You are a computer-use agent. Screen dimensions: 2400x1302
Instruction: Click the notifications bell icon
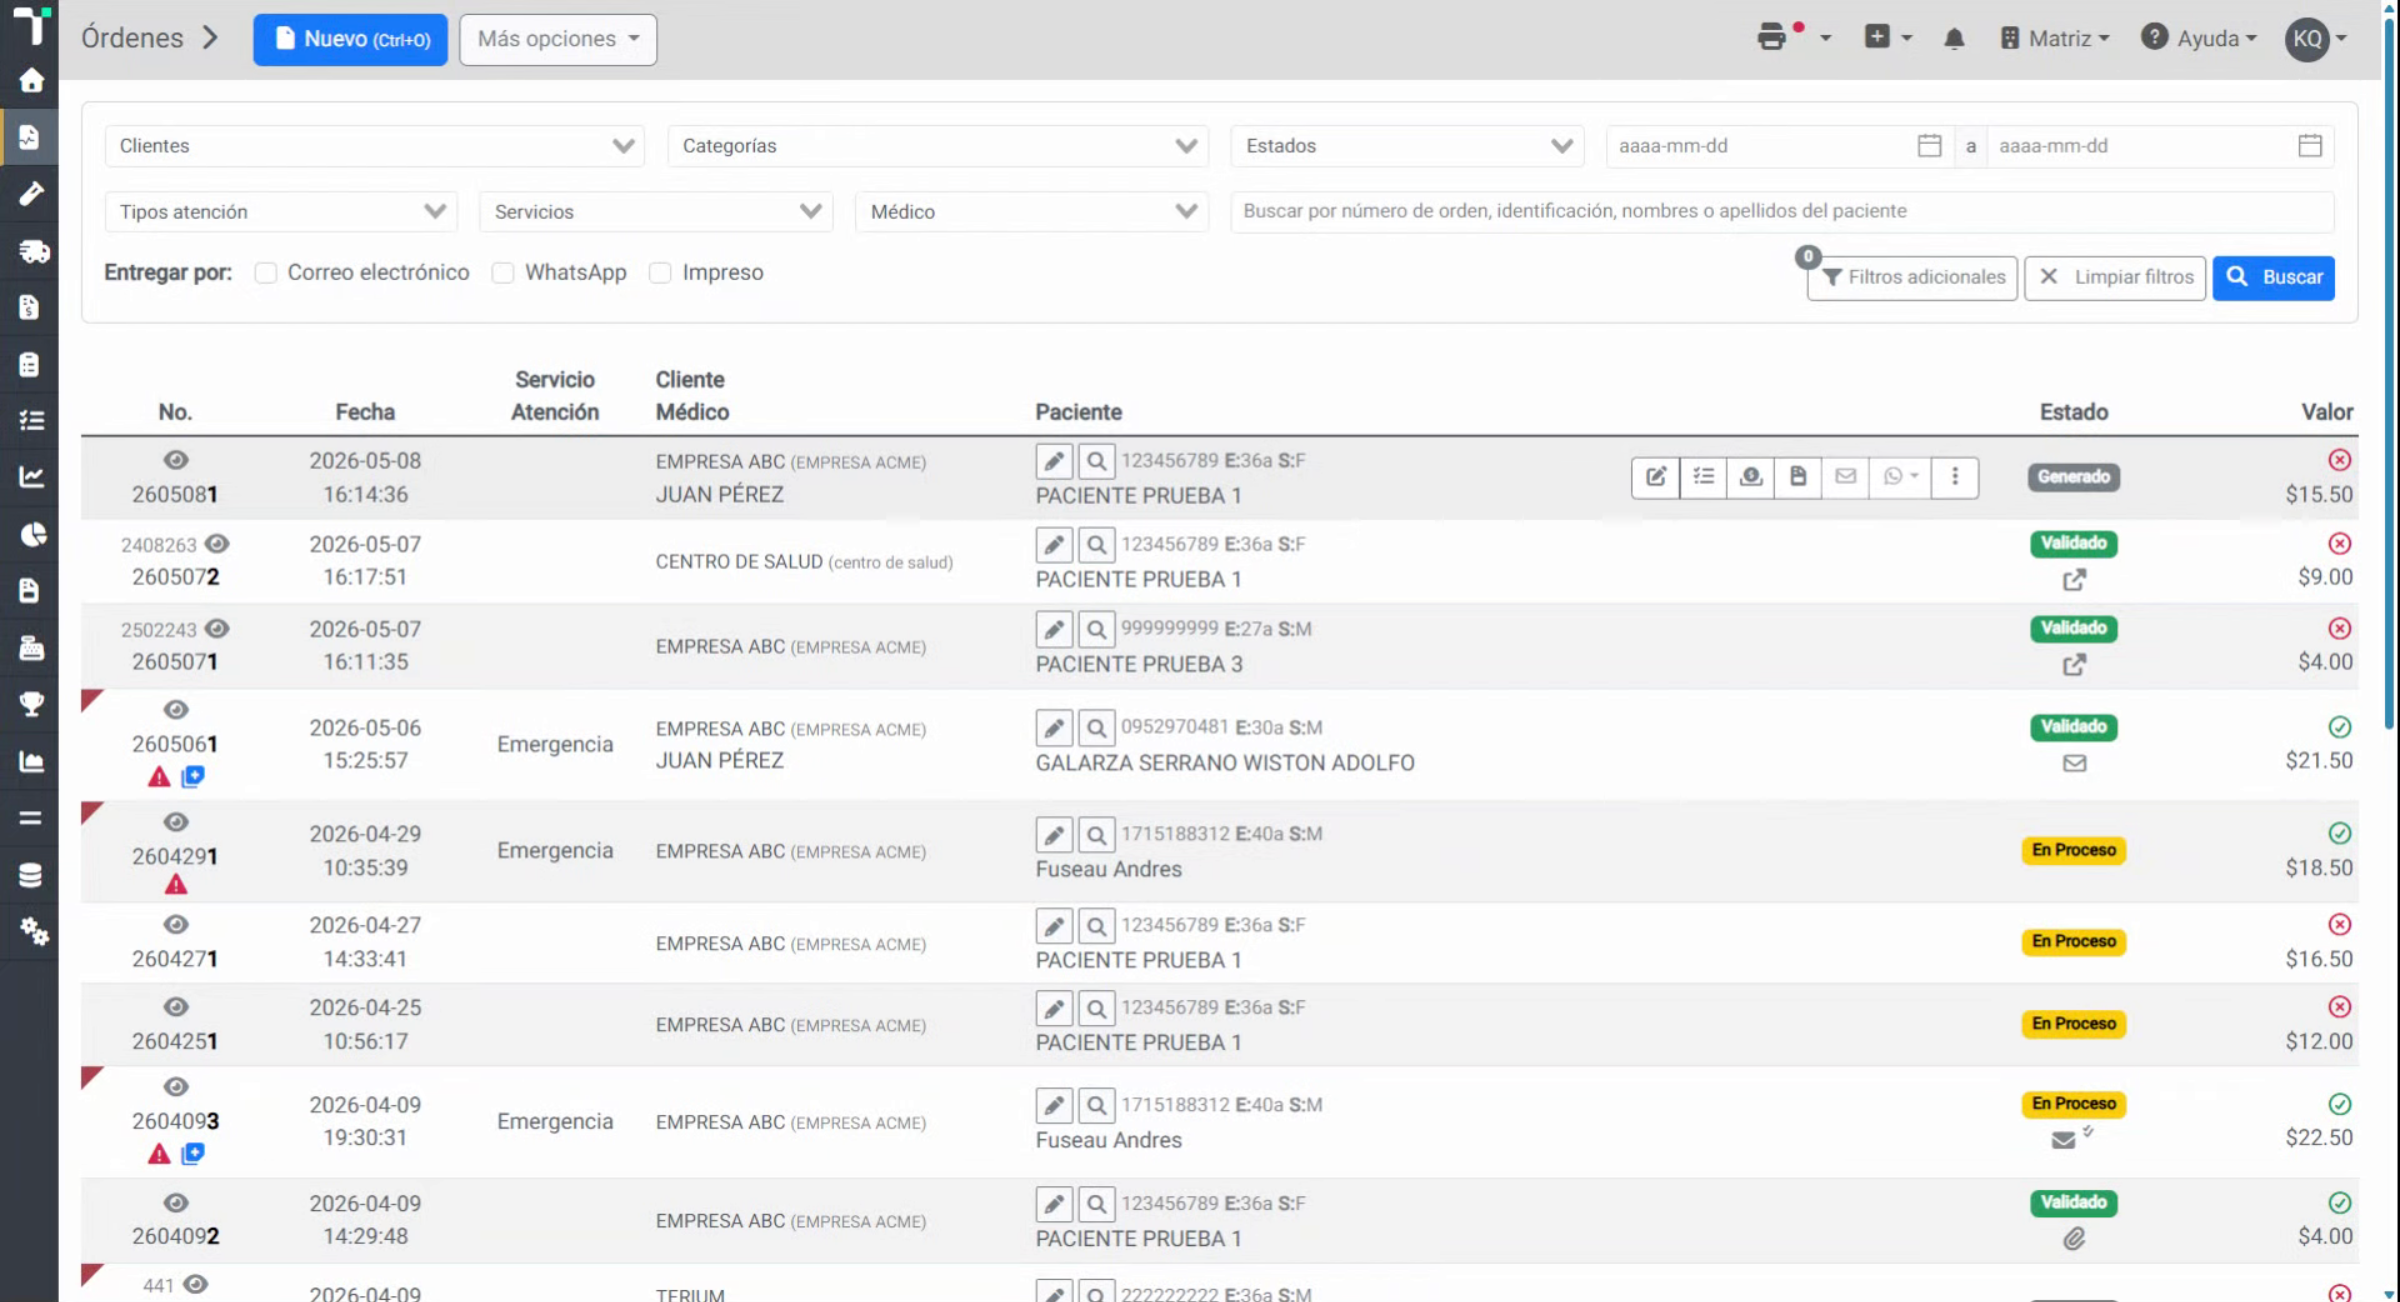[x=1953, y=39]
